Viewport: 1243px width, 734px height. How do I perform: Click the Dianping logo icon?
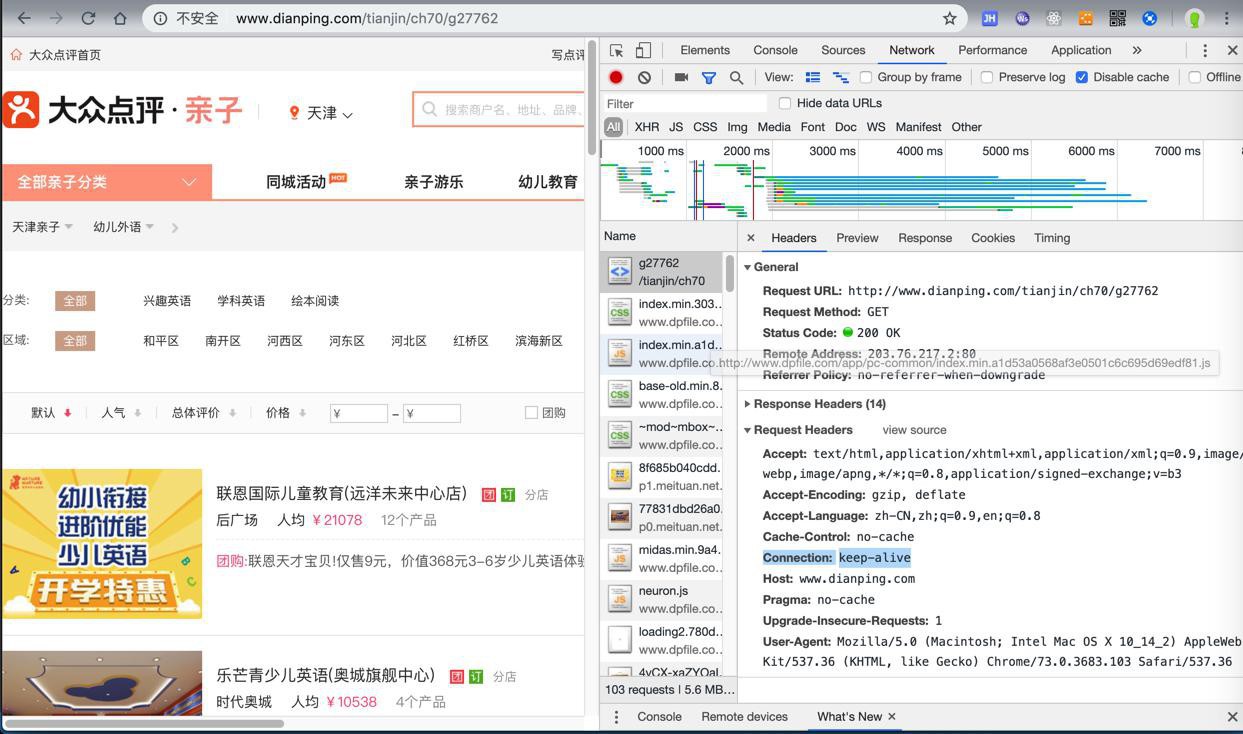[x=21, y=110]
